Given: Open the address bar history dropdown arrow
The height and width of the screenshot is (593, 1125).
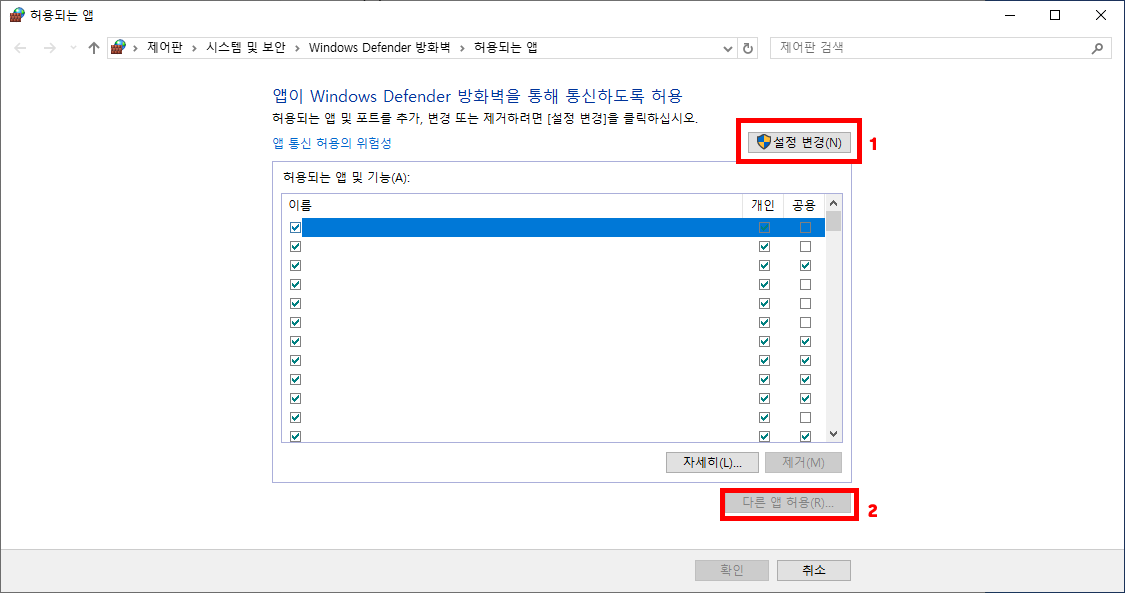Looking at the screenshot, I should [728, 48].
